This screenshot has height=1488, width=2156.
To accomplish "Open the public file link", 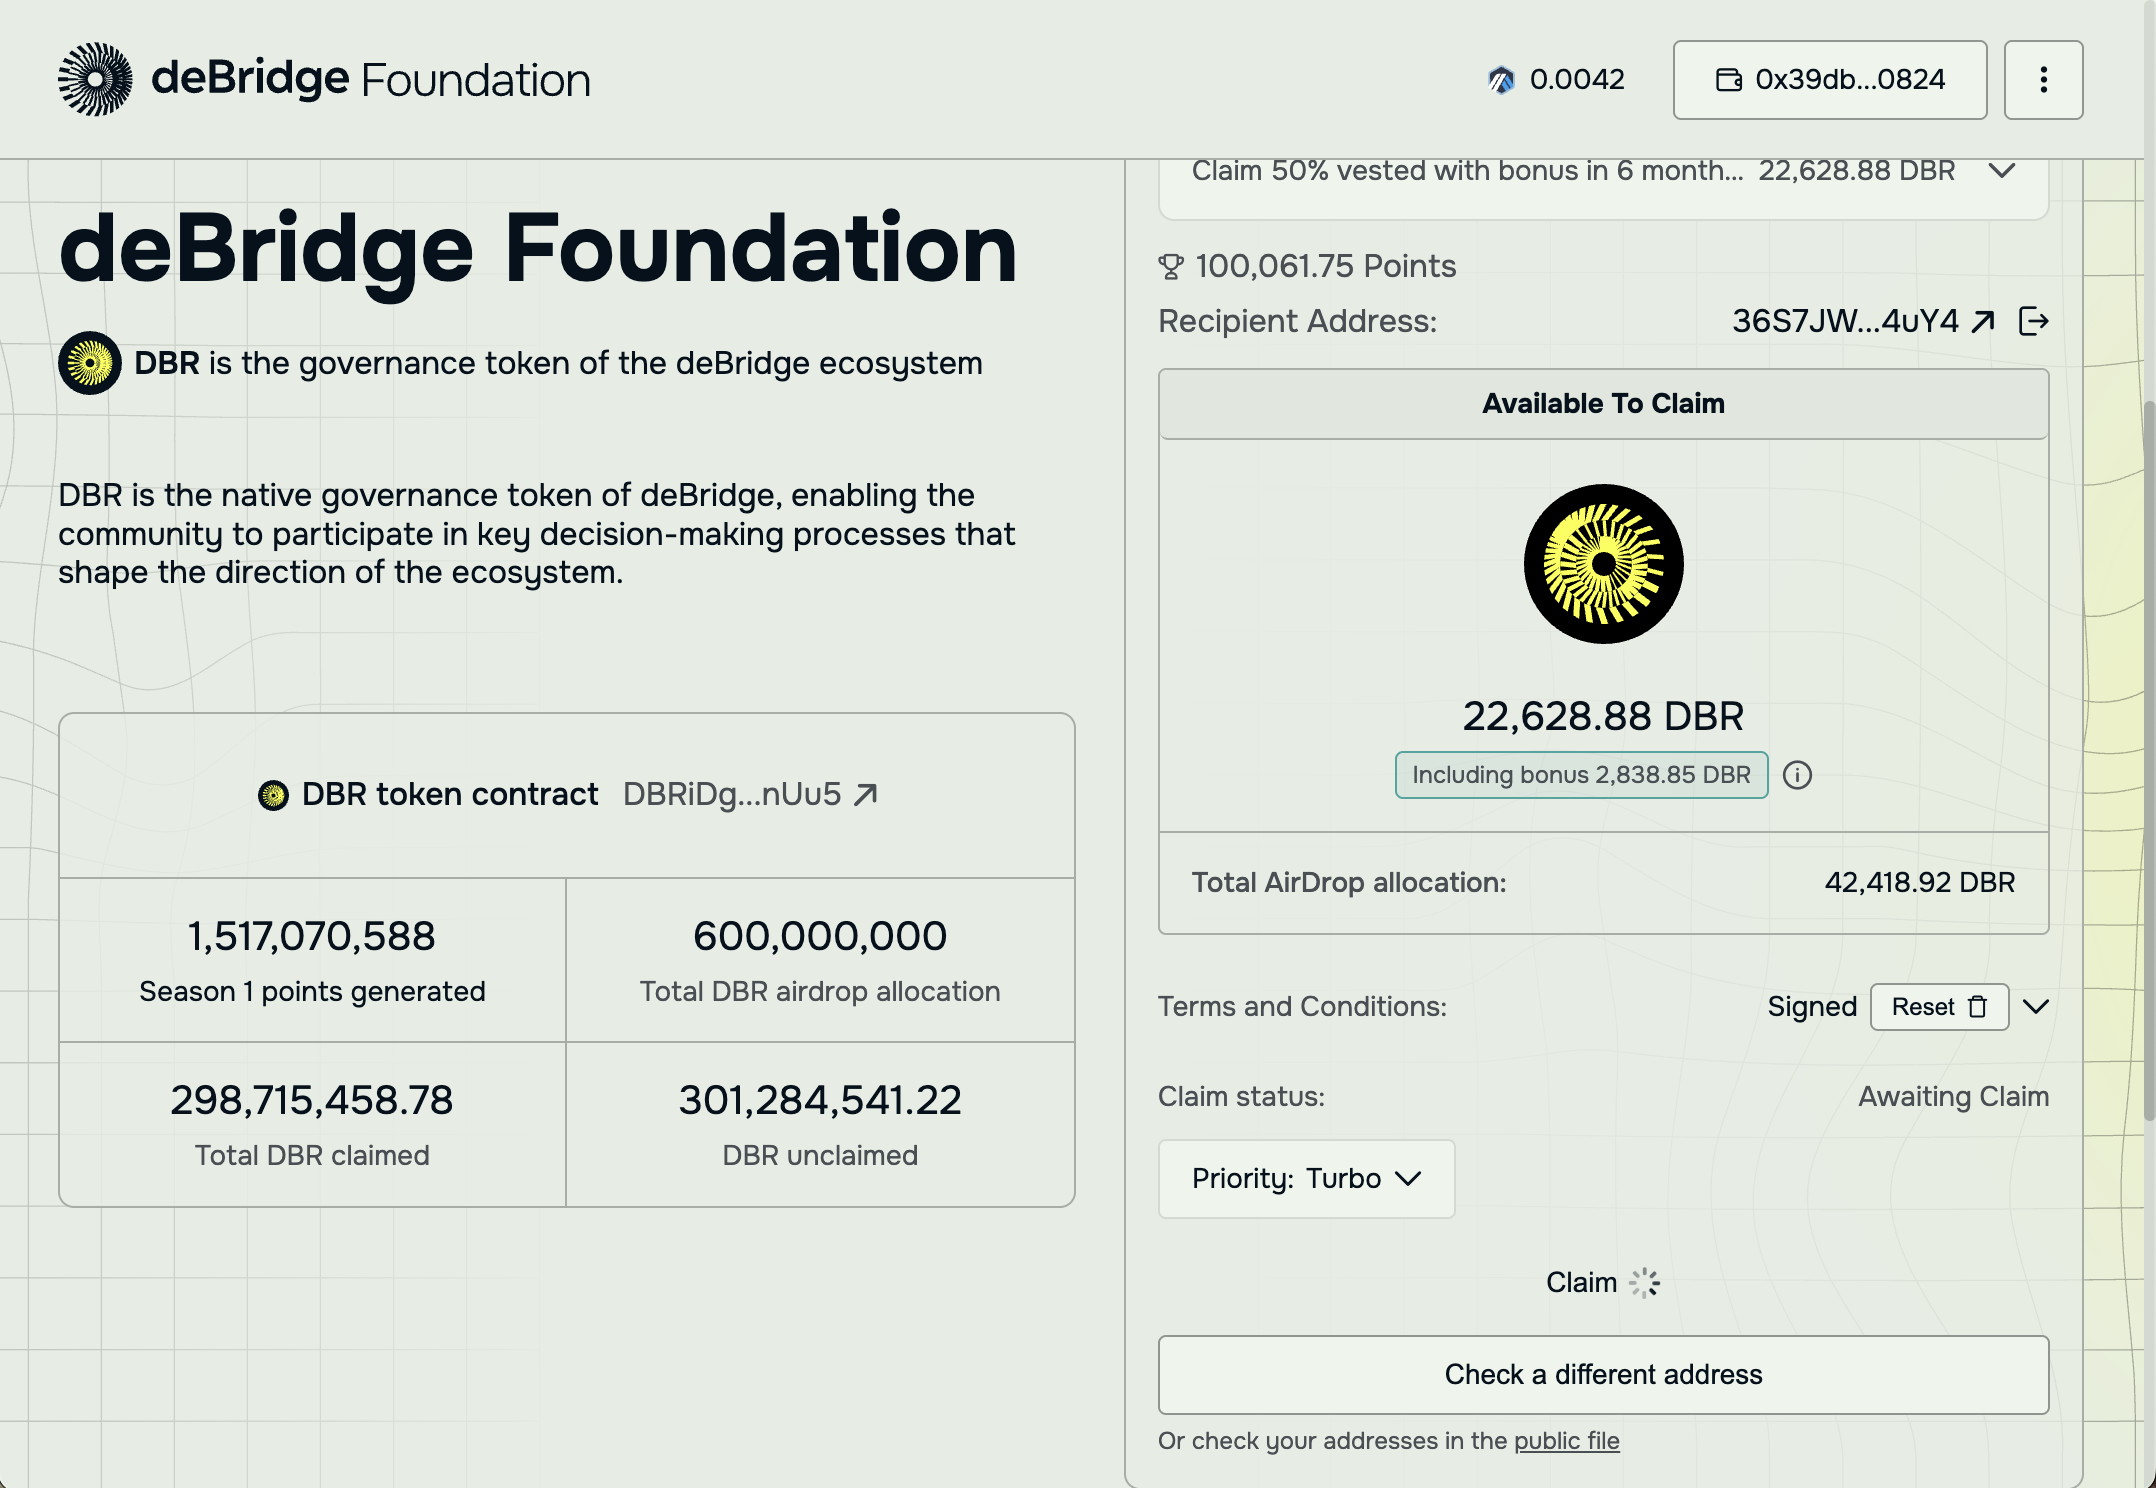I will (x=1566, y=1441).
